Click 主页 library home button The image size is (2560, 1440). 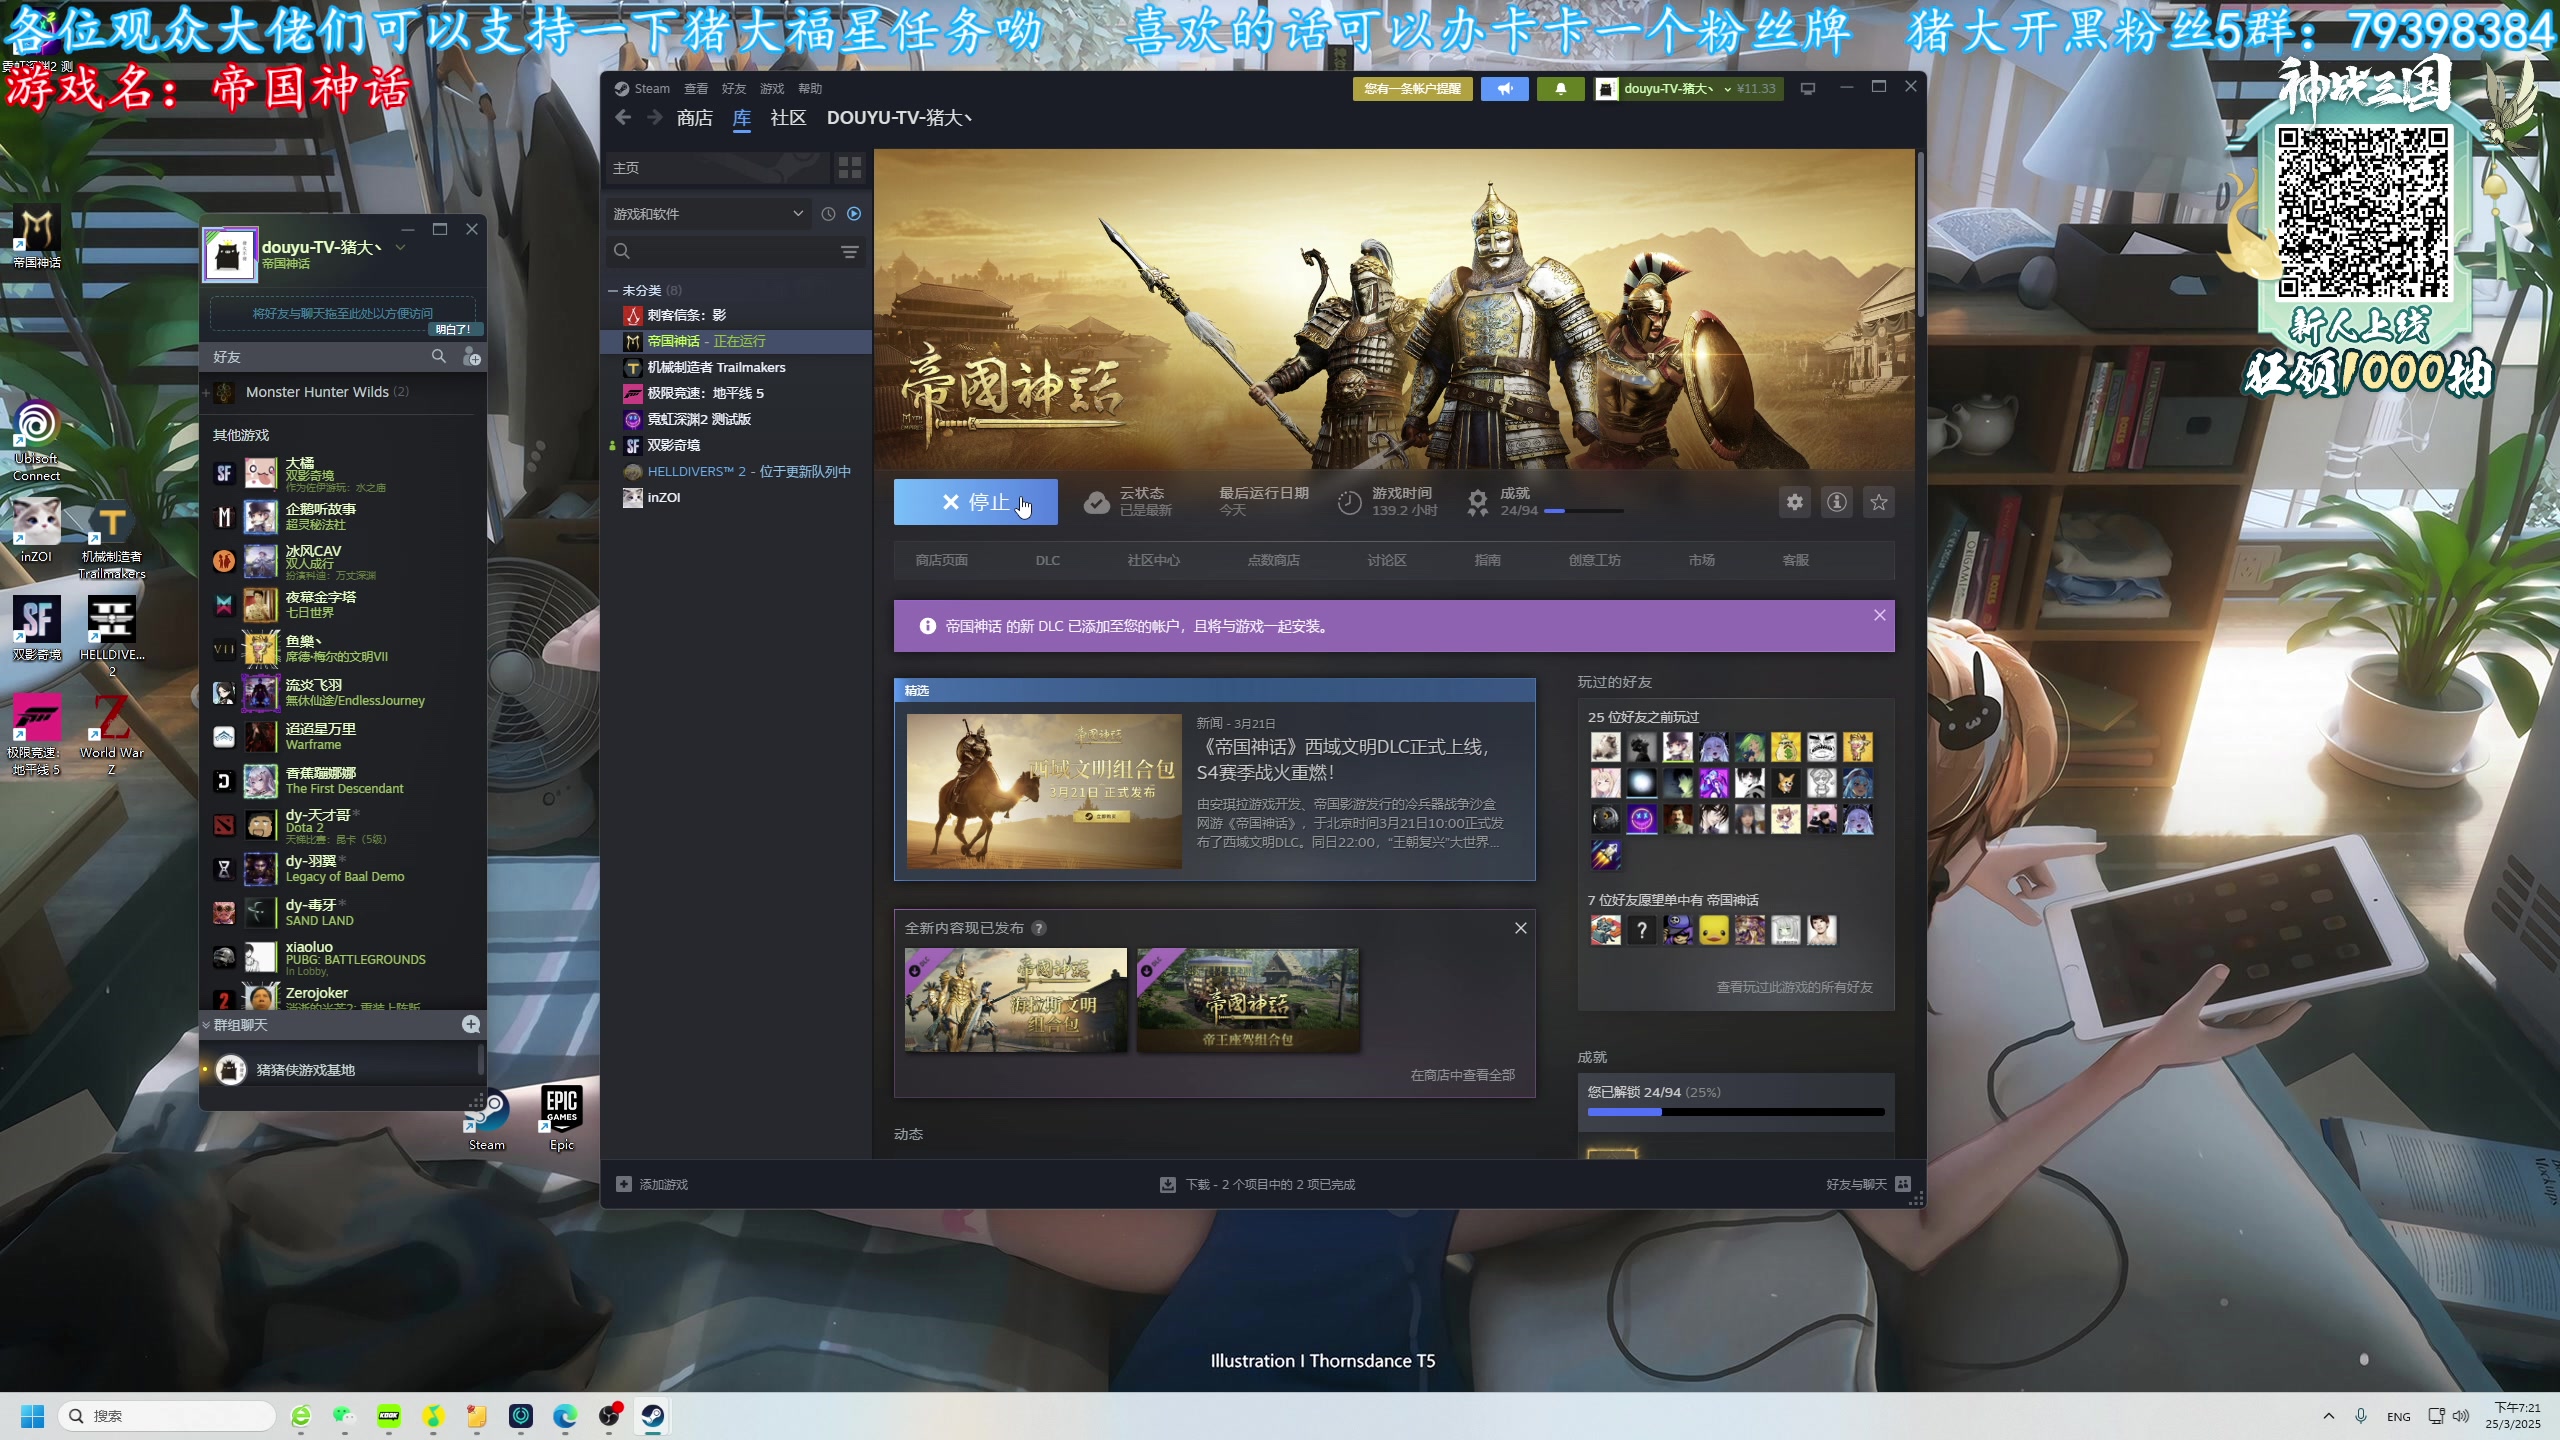pyautogui.click(x=717, y=168)
